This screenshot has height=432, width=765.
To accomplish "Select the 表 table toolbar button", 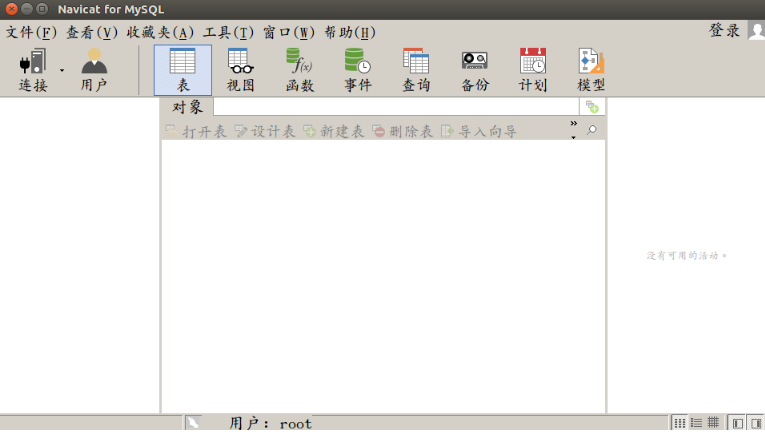I will (x=183, y=70).
